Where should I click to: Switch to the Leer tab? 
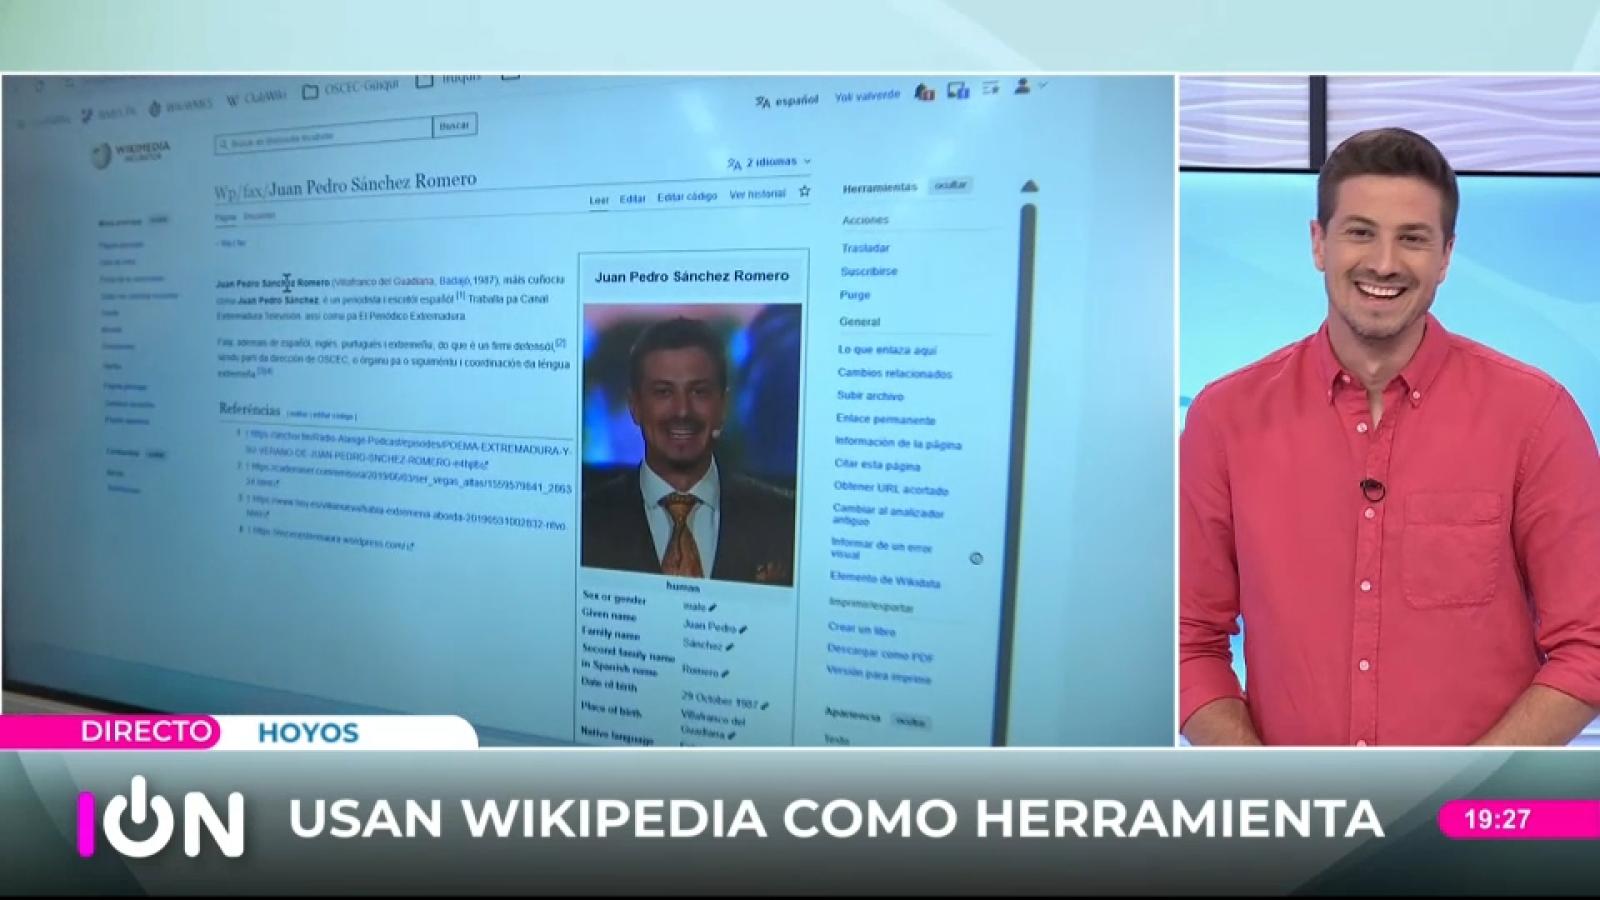599,200
